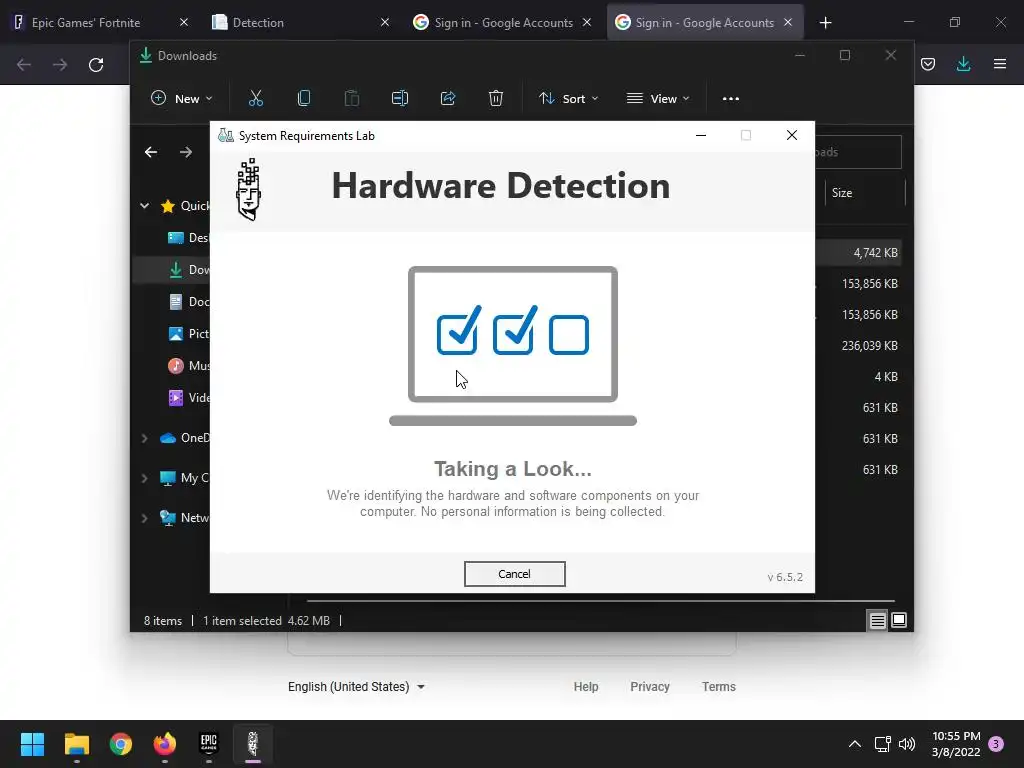Expand the OneDrive tree node
The height and width of the screenshot is (768, 1024).
tap(144, 438)
